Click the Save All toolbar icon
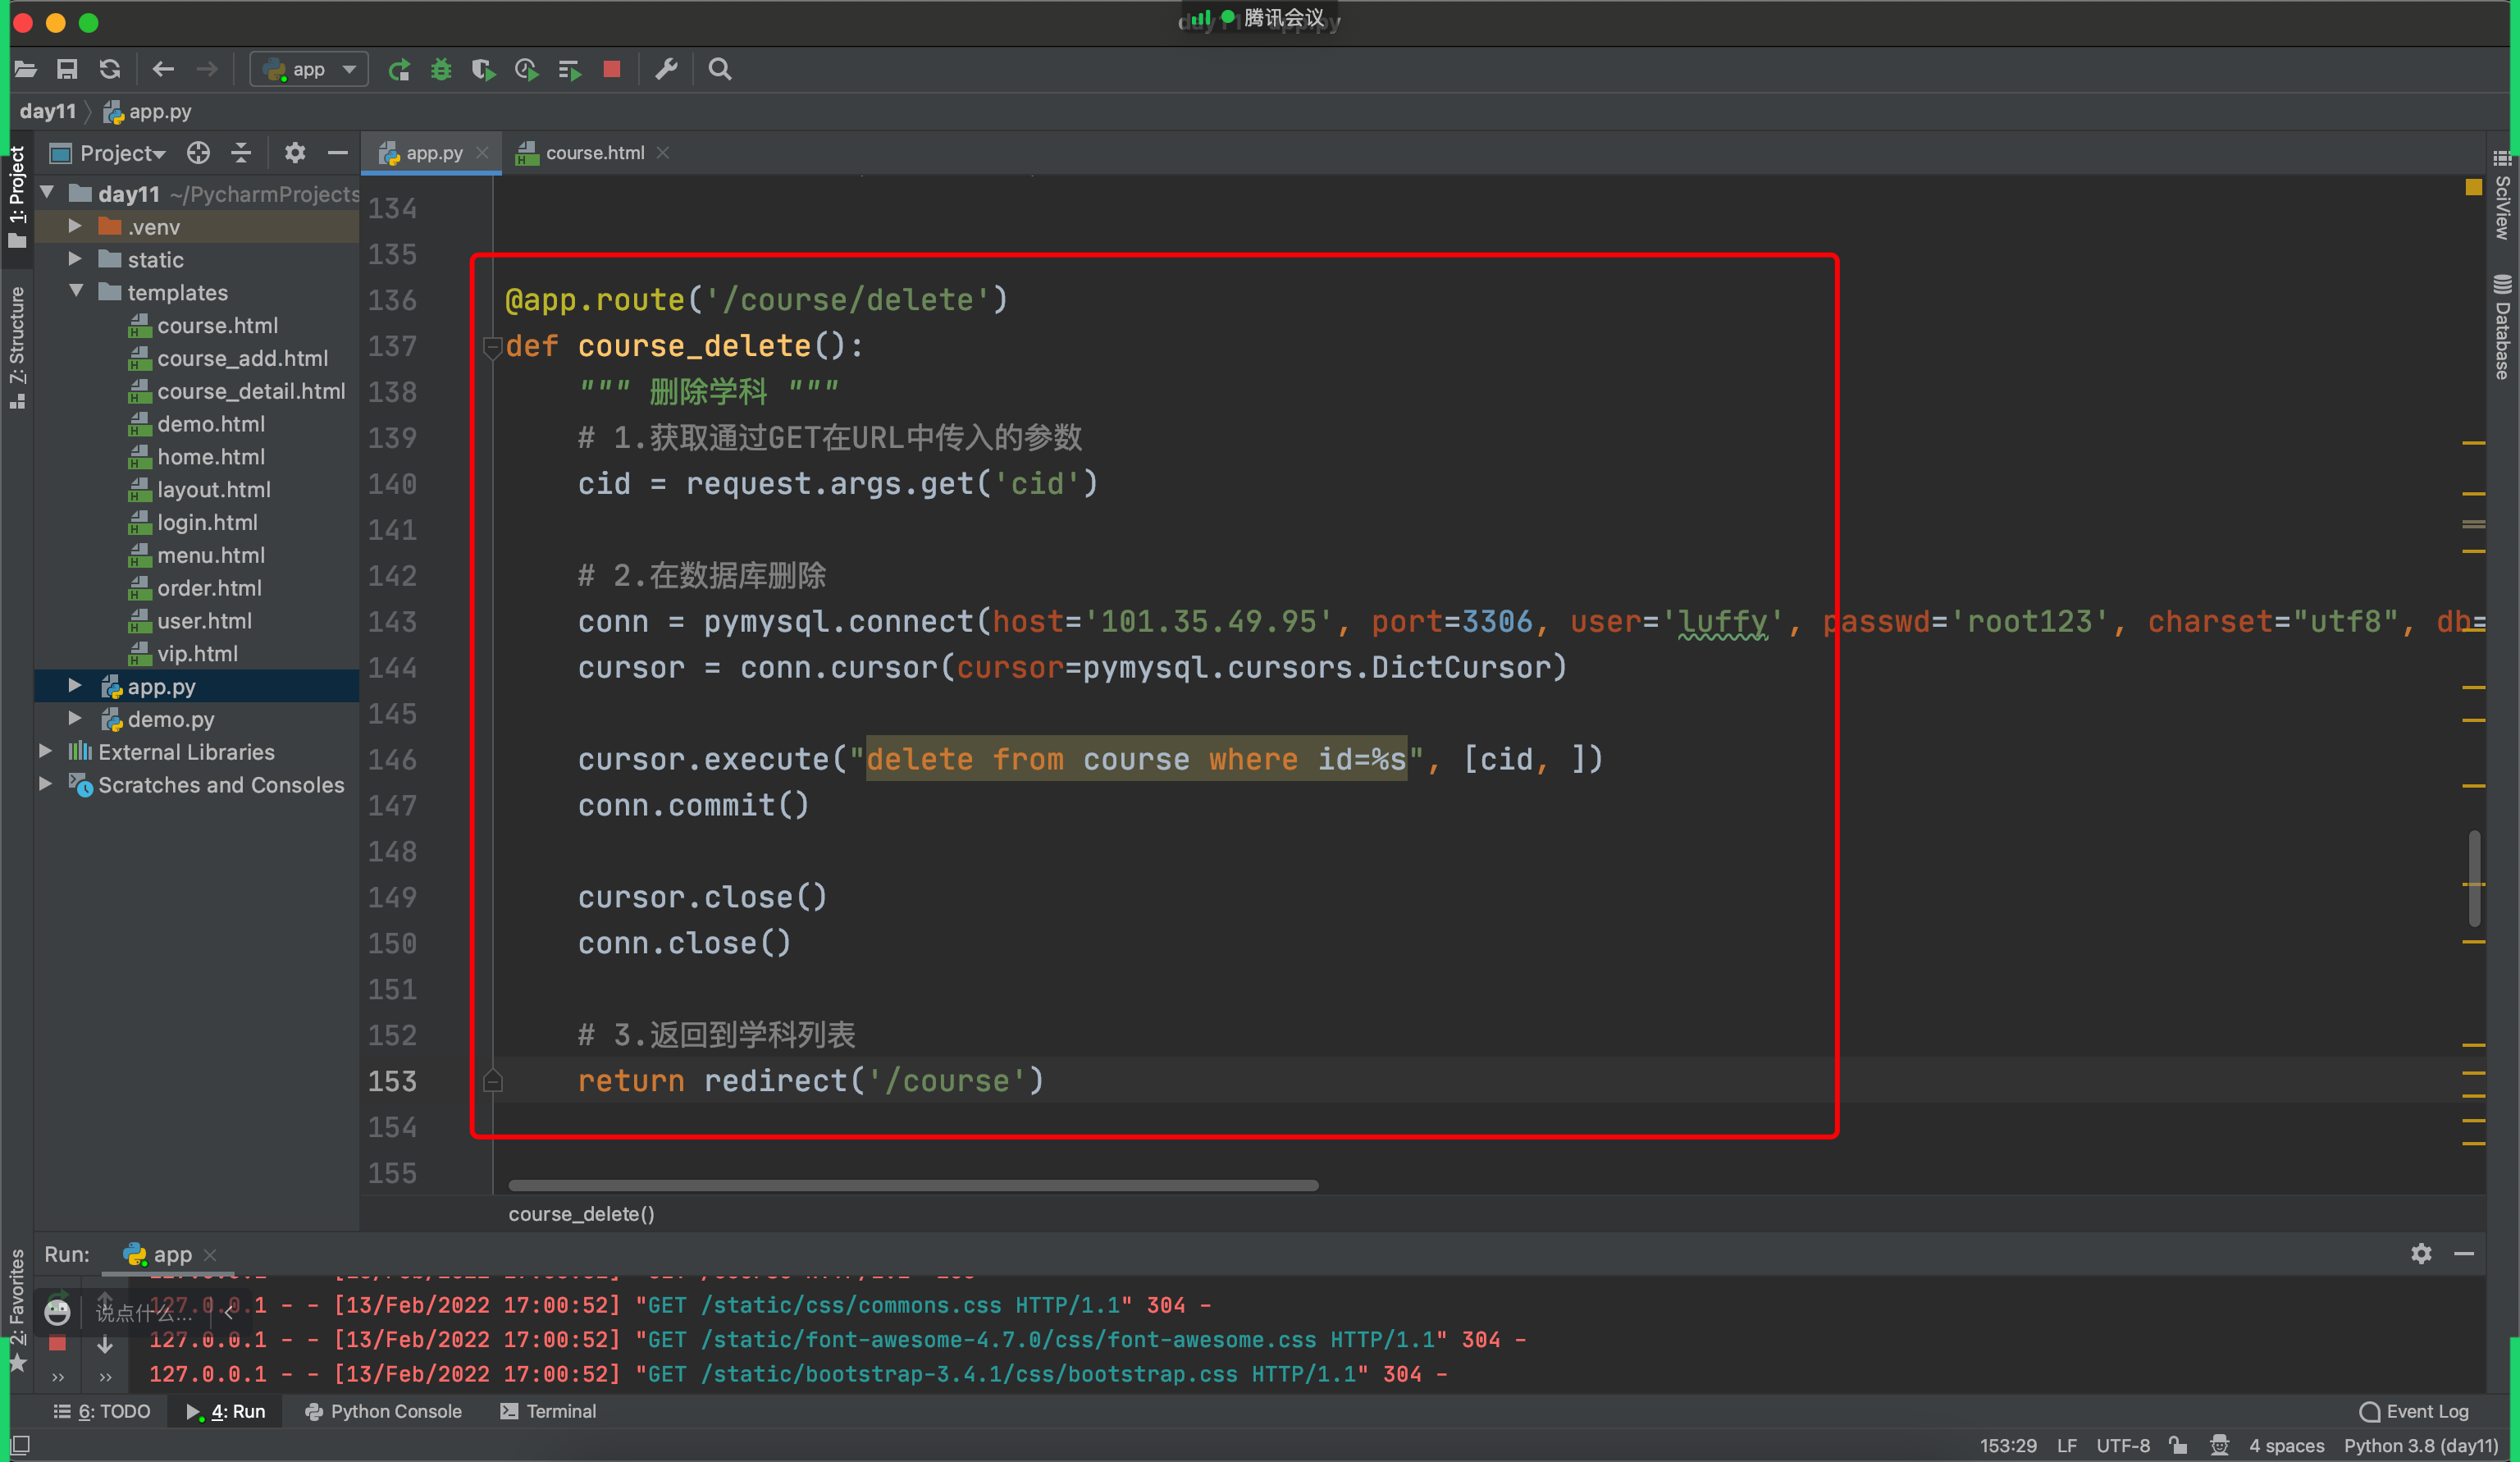The height and width of the screenshot is (1462, 2520). [x=67, y=69]
